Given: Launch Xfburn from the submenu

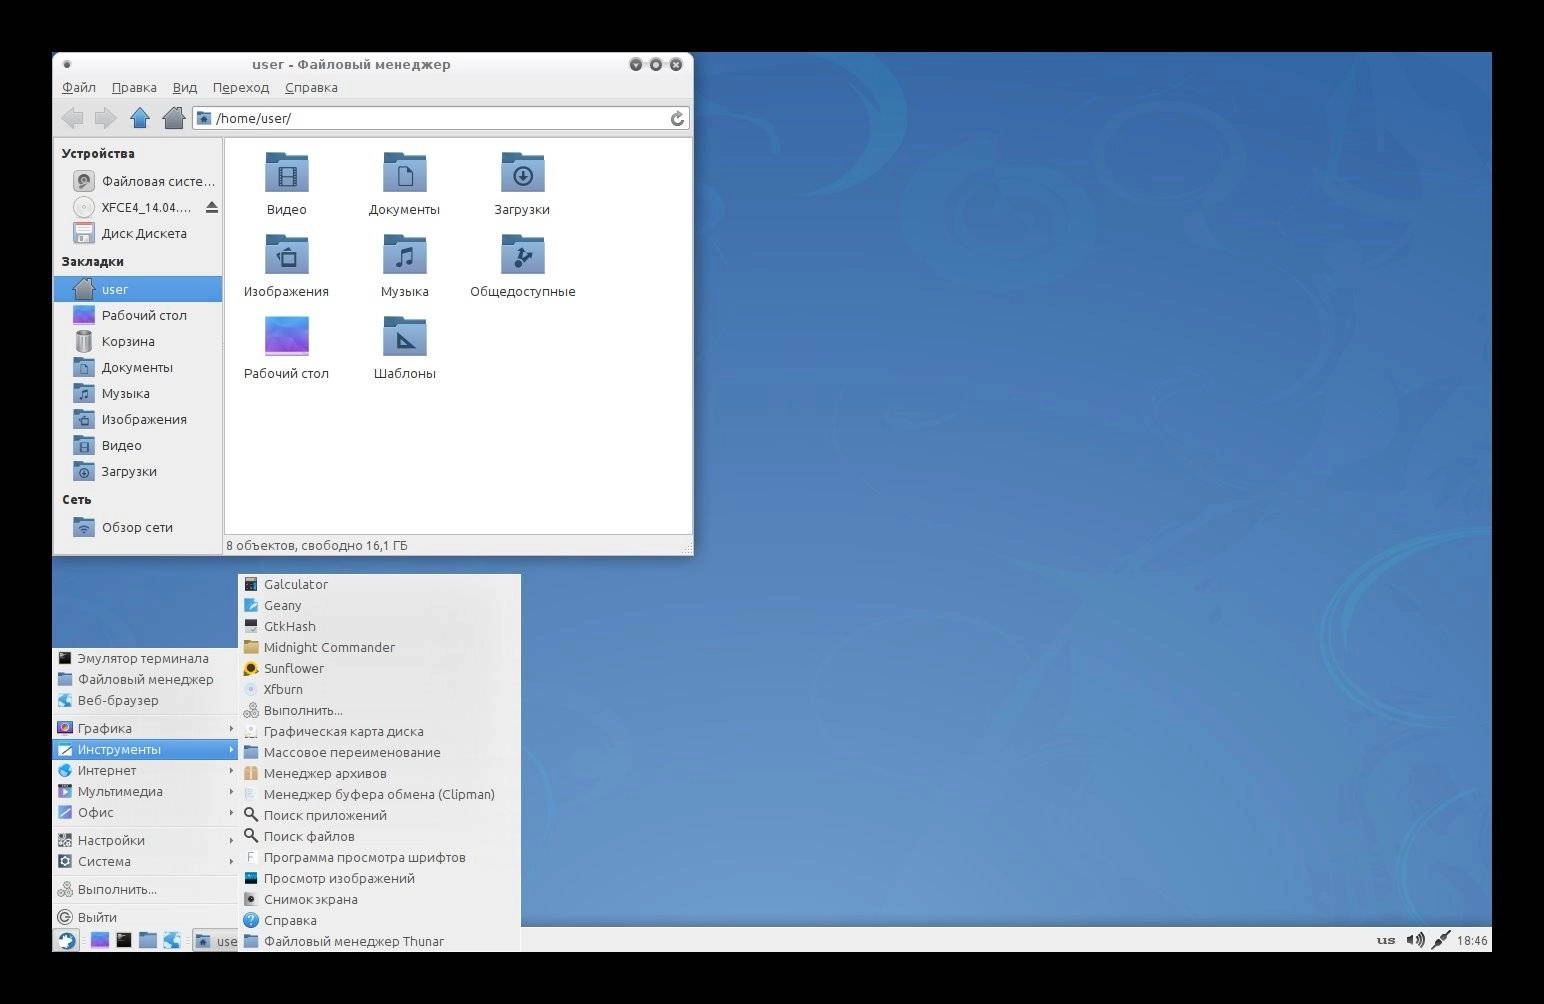Looking at the screenshot, I should tap(379, 689).
